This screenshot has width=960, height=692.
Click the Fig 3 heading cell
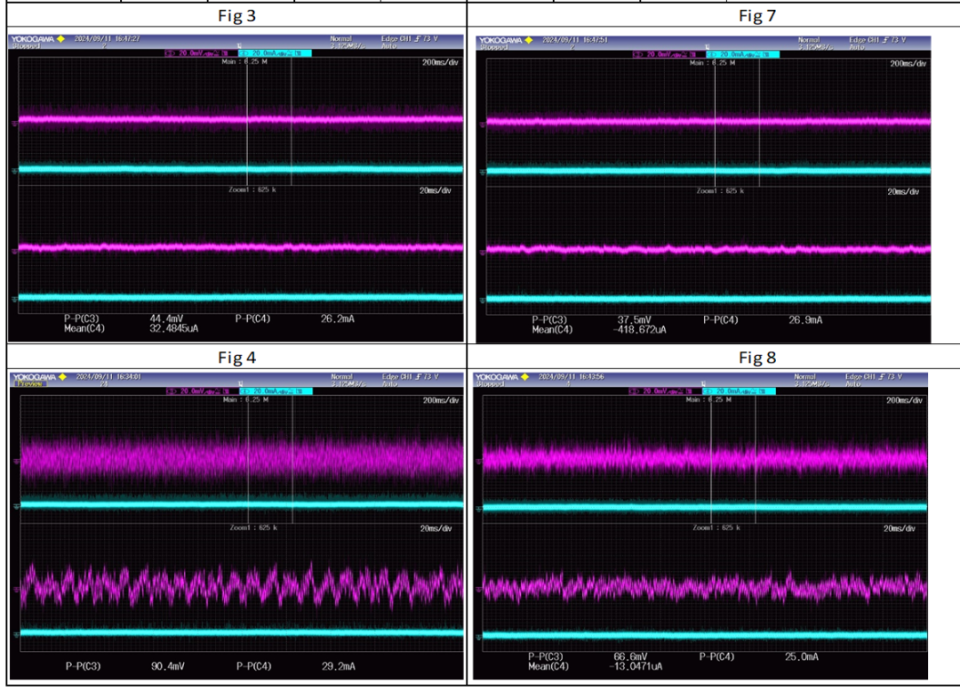click(x=237, y=15)
